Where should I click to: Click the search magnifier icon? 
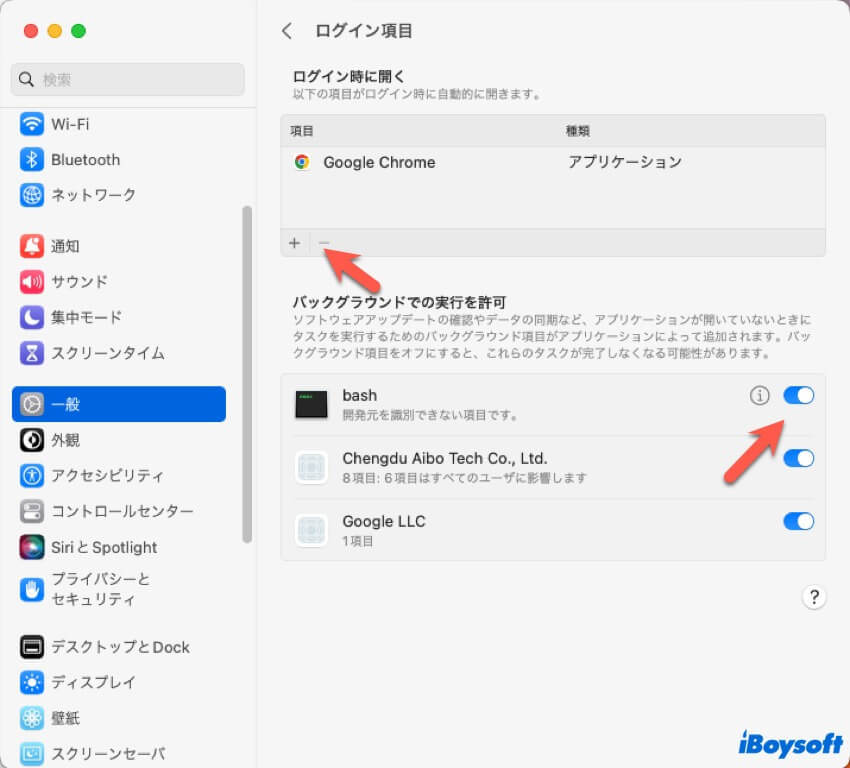pos(26,80)
